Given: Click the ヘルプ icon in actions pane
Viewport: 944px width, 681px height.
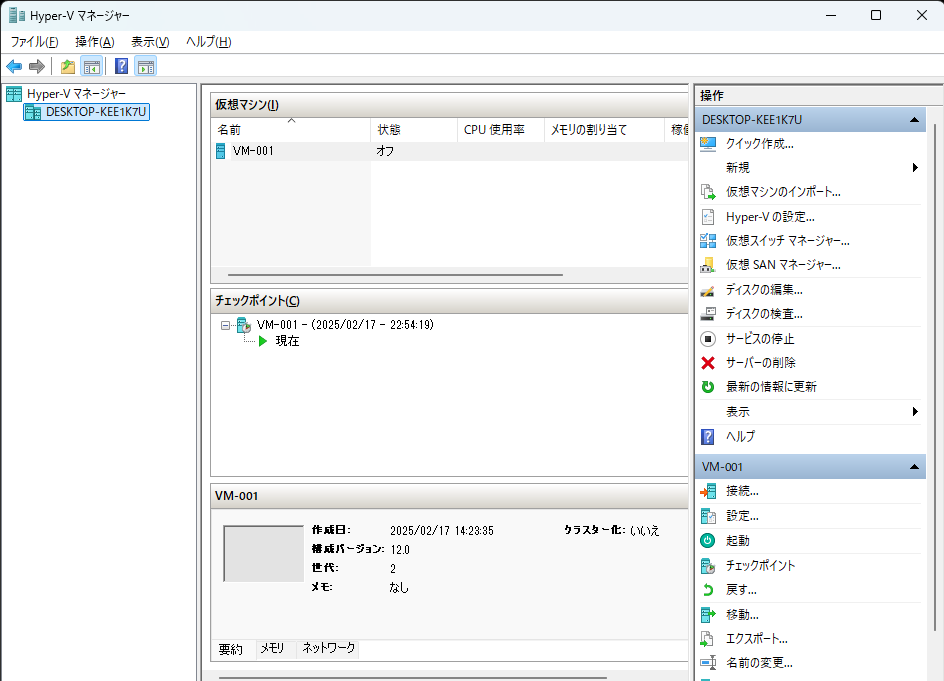Looking at the screenshot, I should point(708,437).
